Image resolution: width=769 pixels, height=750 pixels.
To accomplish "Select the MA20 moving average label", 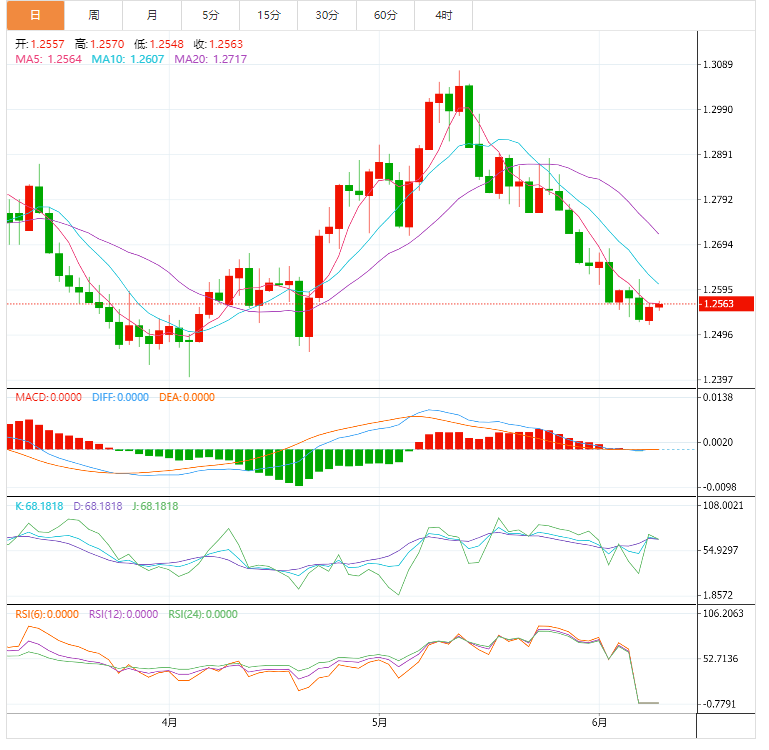I will coord(211,59).
